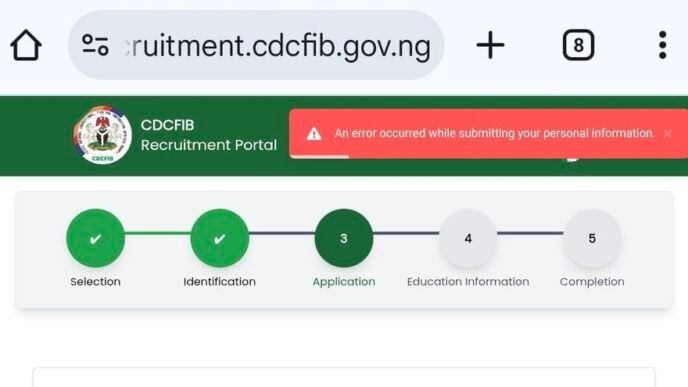Click the cdcfib.gov.ng URL address field

tap(256, 45)
